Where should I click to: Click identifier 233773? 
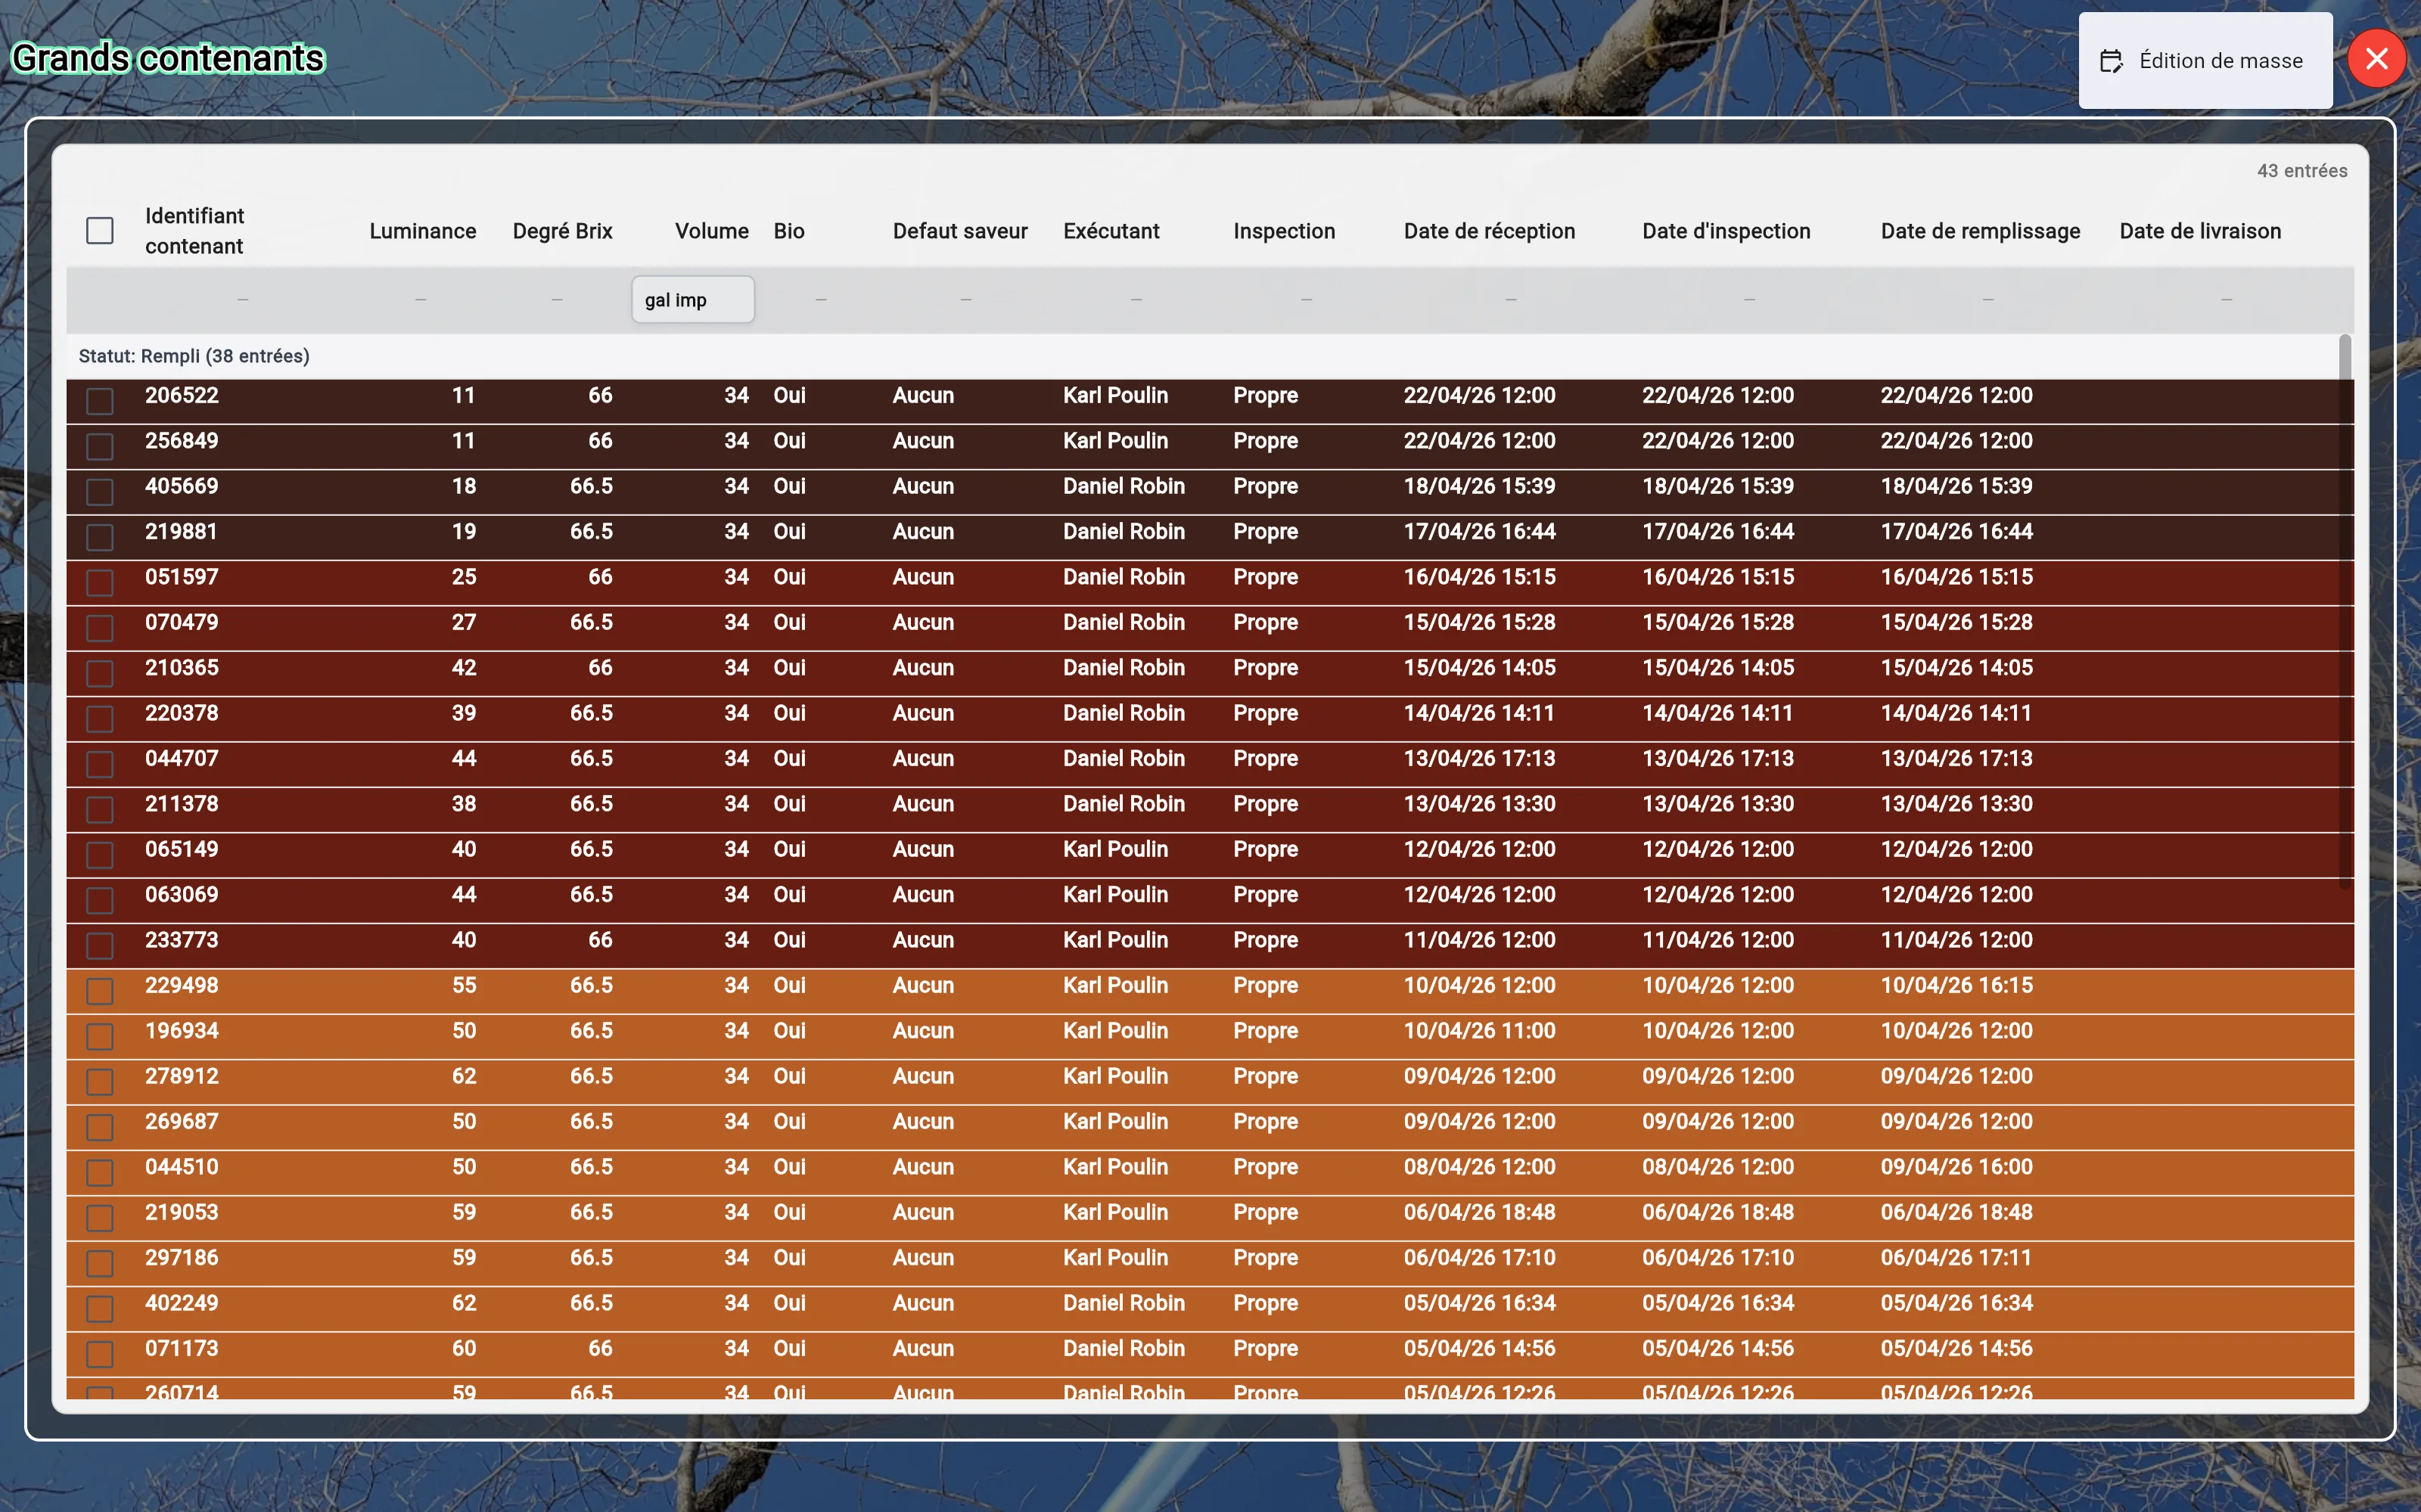pos(181,940)
